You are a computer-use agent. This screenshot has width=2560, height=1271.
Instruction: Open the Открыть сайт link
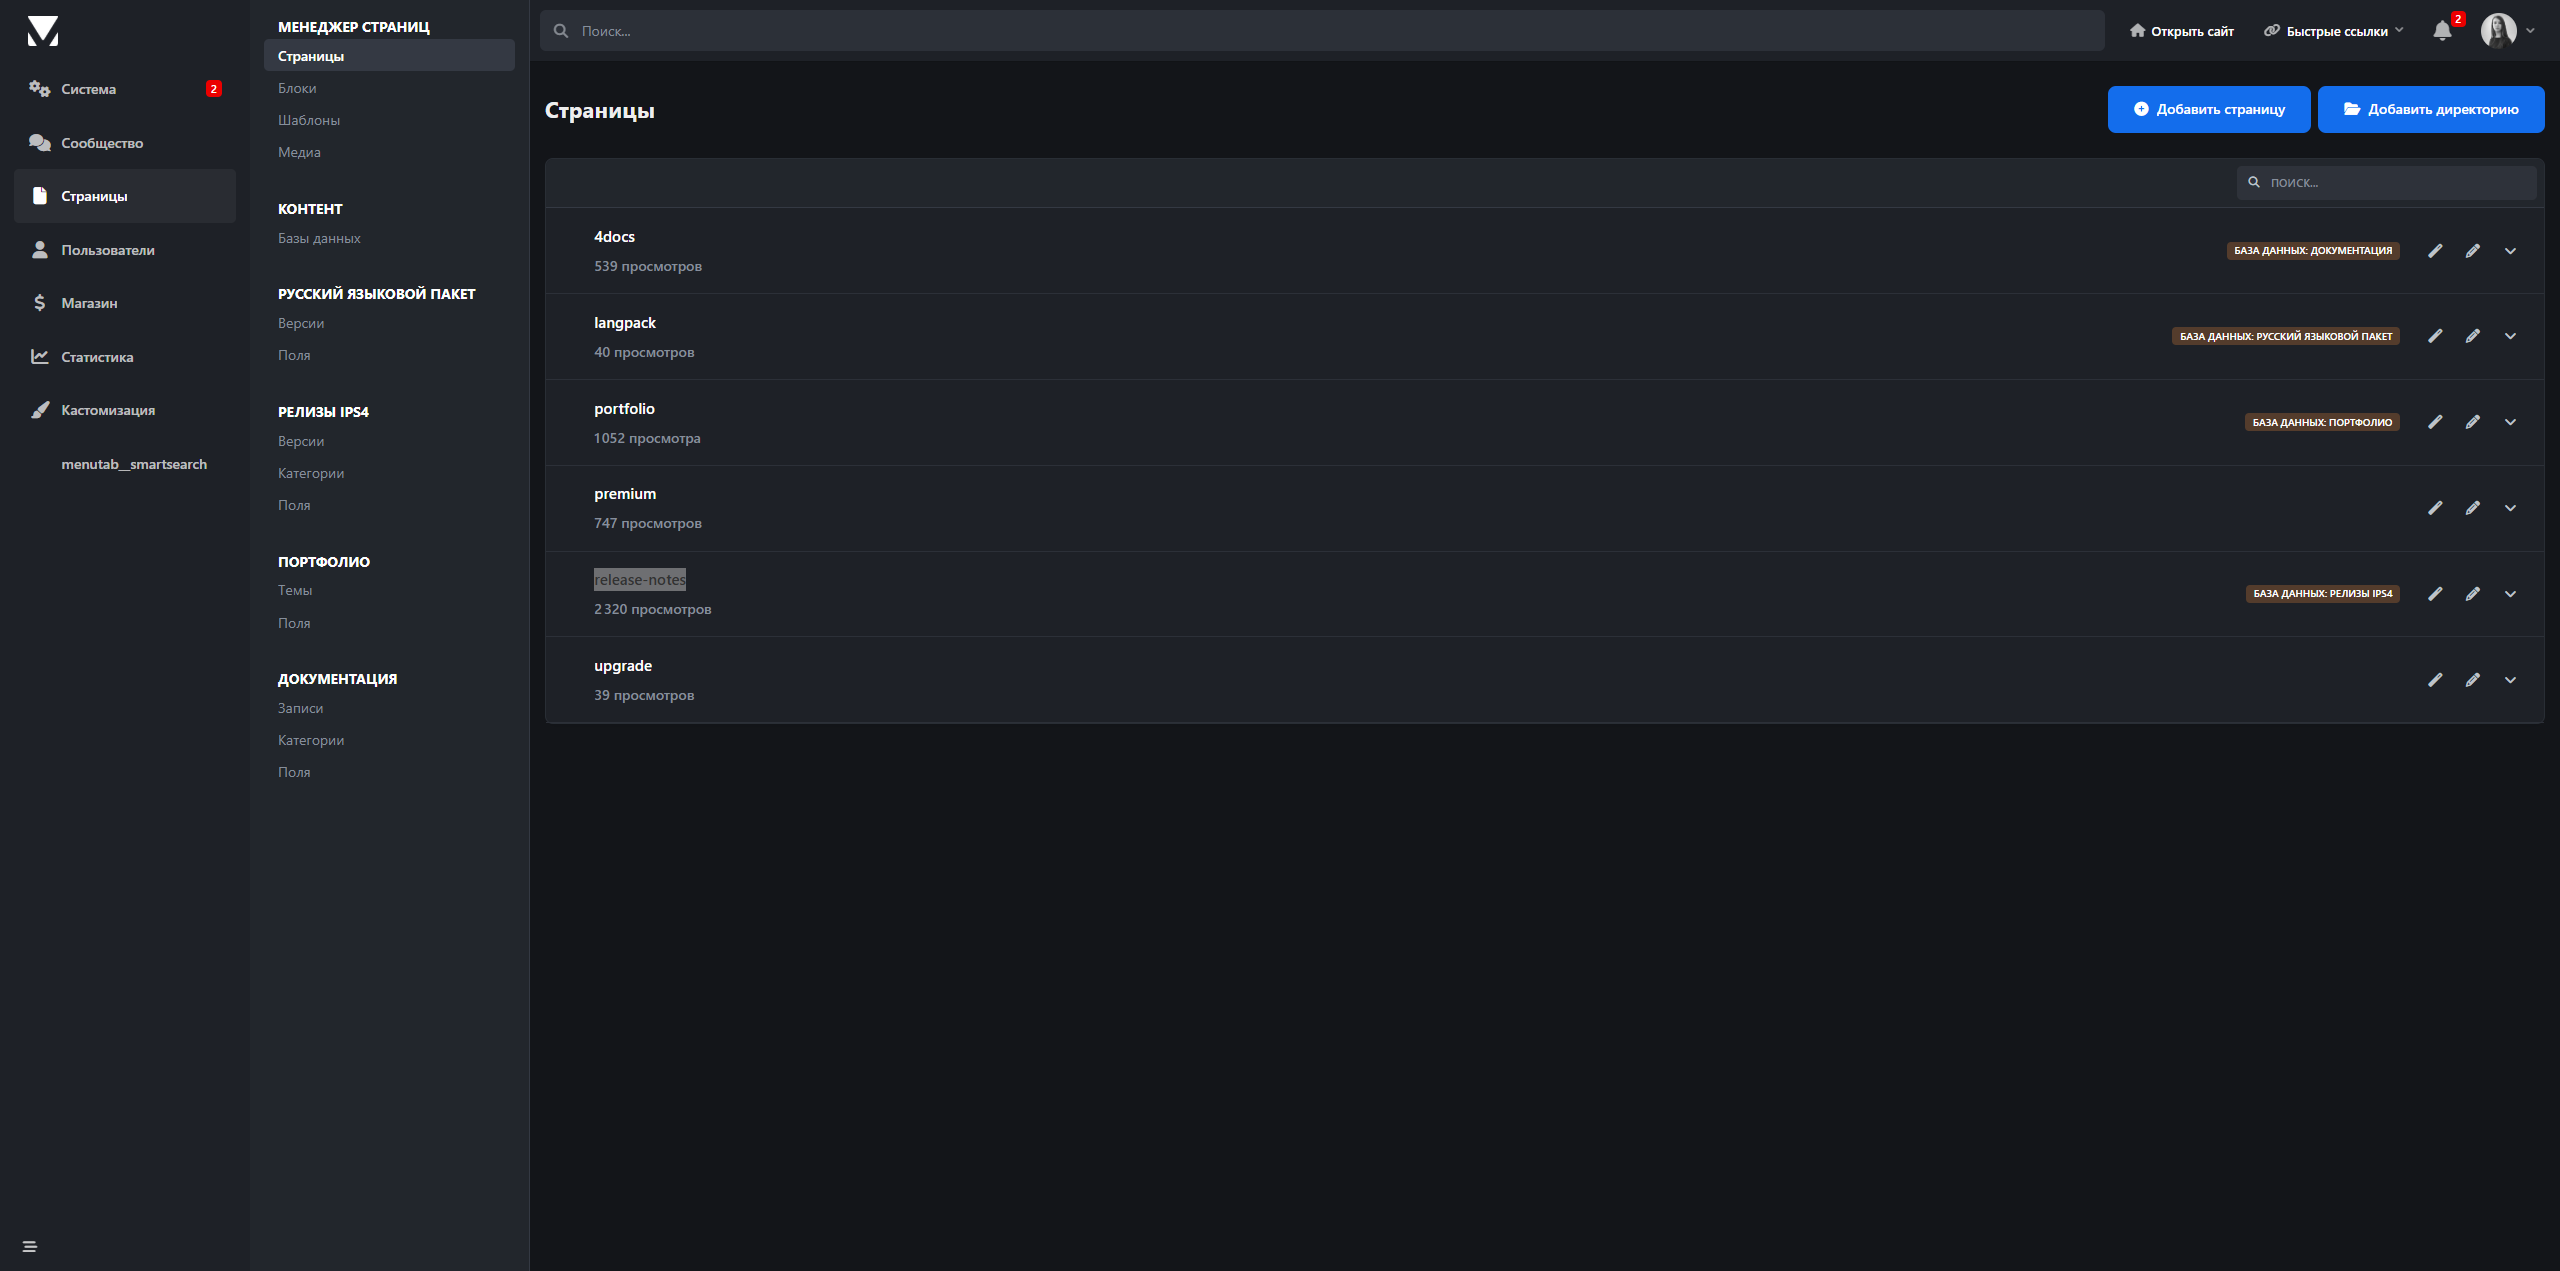(x=2181, y=31)
